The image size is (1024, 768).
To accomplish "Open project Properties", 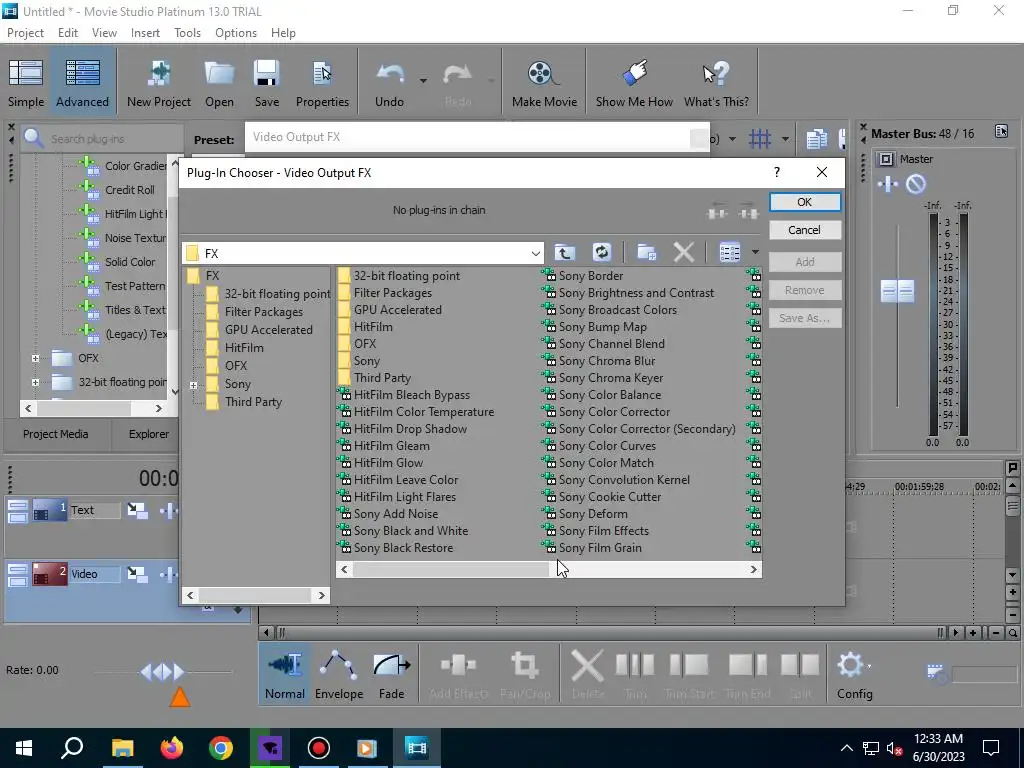I will [x=322, y=83].
